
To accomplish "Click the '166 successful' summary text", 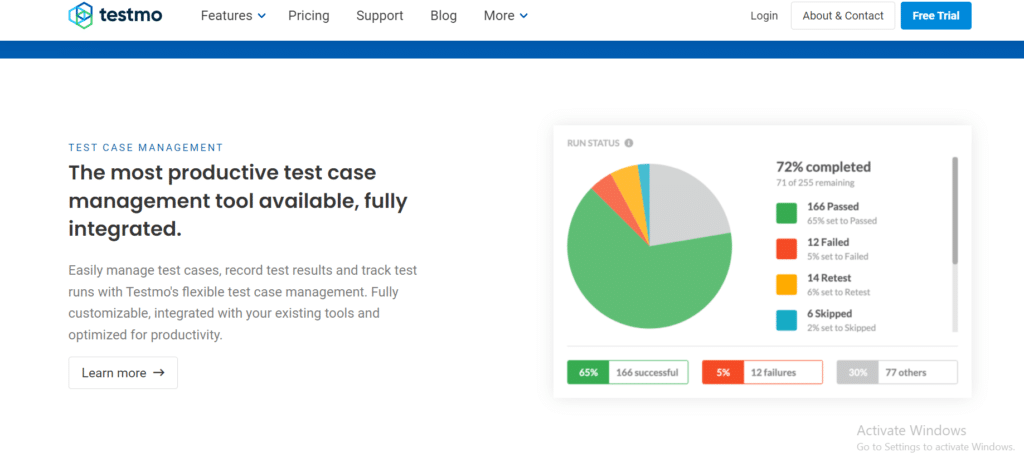I will tap(647, 372).
